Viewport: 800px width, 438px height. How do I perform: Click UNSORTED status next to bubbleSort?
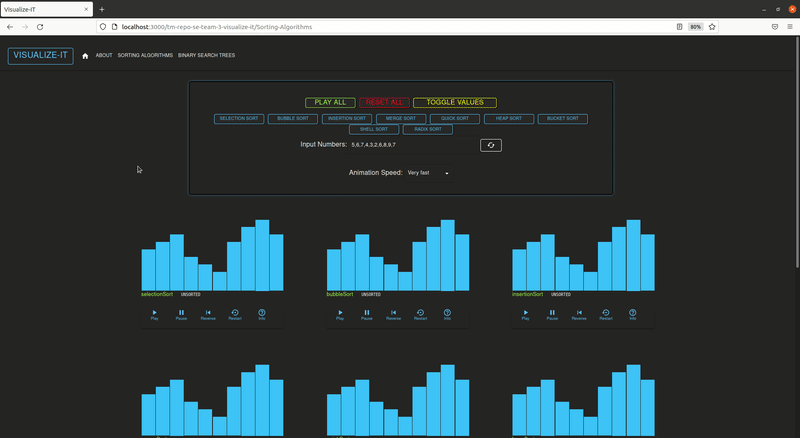[371, 295]
